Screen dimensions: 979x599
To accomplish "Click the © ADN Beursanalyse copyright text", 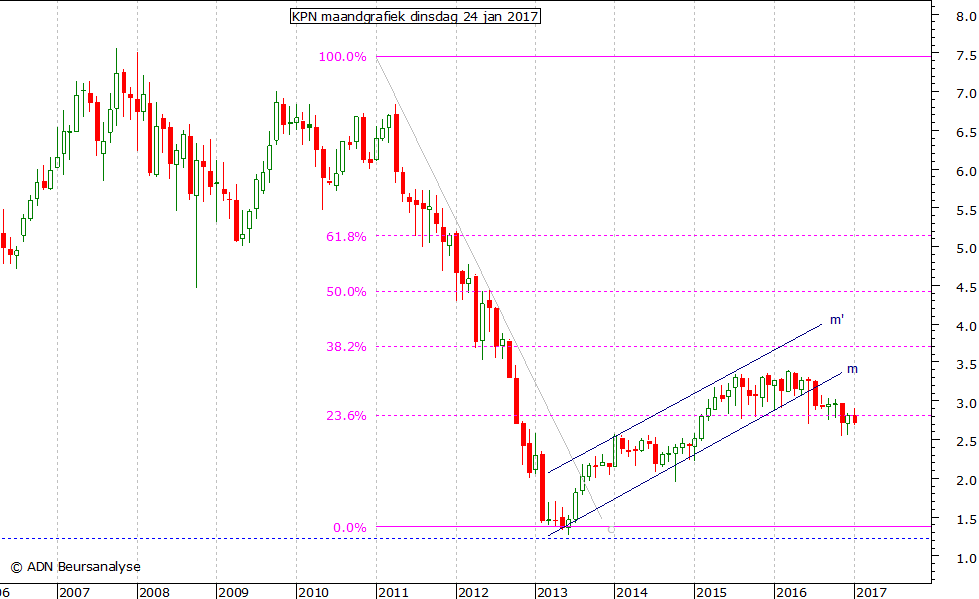I will click(76, 567).
